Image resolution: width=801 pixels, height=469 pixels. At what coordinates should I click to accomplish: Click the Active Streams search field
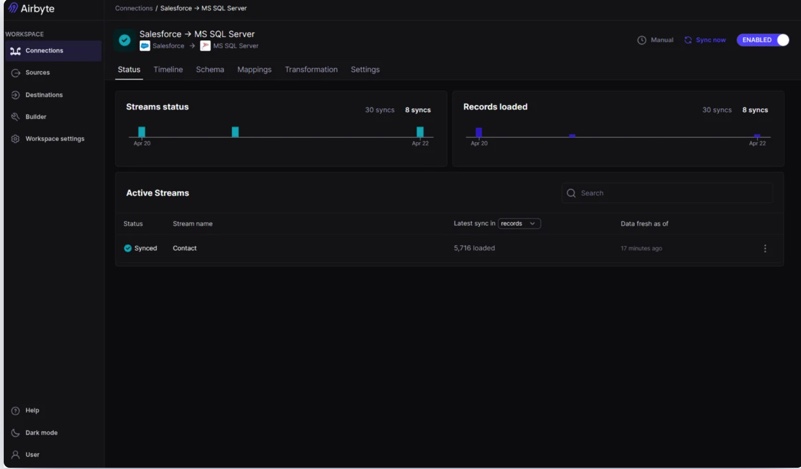click(x=667, y=193)
